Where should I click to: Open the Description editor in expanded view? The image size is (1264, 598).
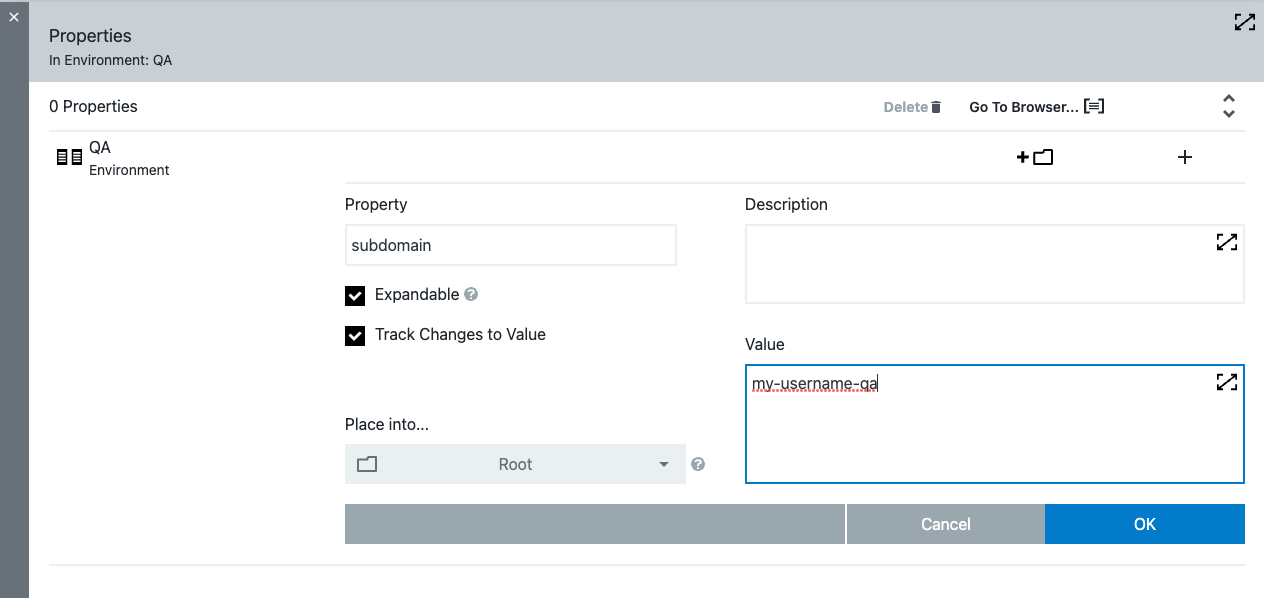[x=1226, y=242]
